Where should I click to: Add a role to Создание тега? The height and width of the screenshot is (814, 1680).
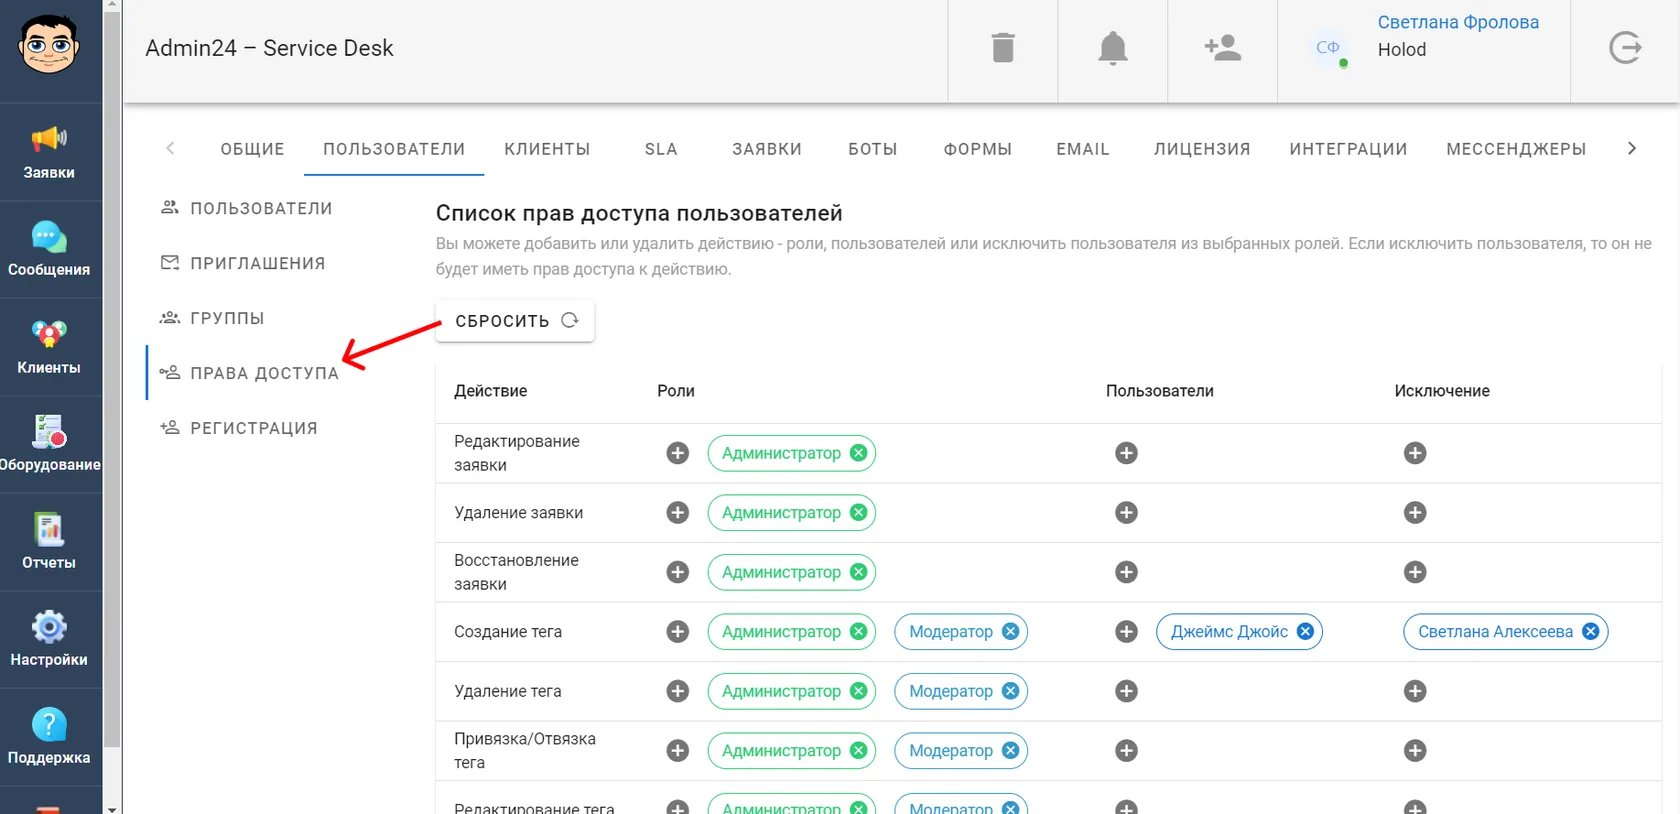tap(678, 632)
